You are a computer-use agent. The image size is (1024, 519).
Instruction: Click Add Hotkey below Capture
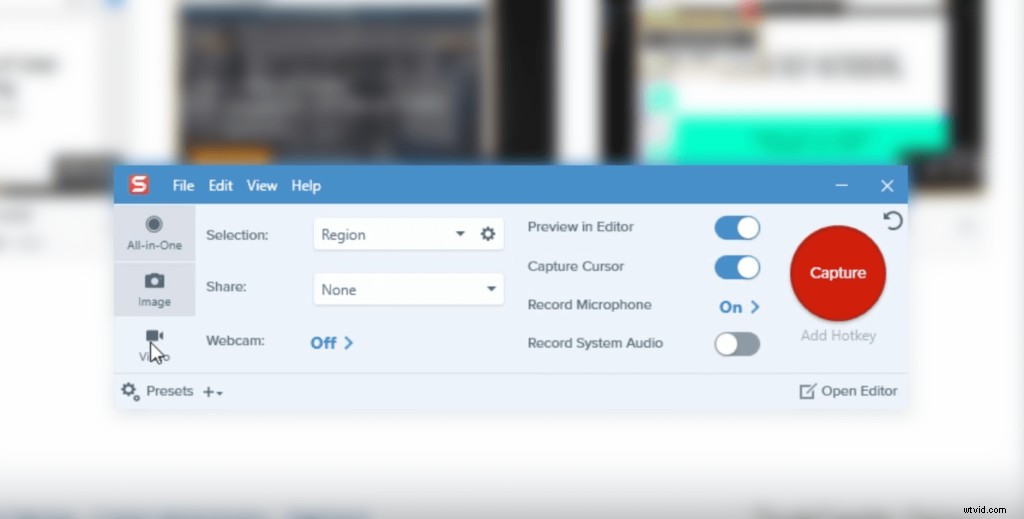click(x=839, y=336)
